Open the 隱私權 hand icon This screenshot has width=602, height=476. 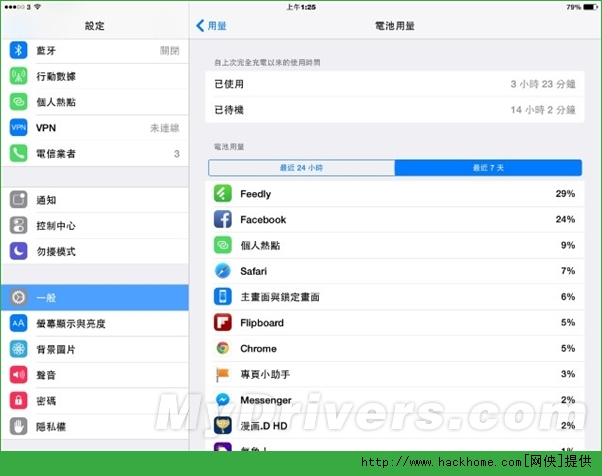click(18, 426)
